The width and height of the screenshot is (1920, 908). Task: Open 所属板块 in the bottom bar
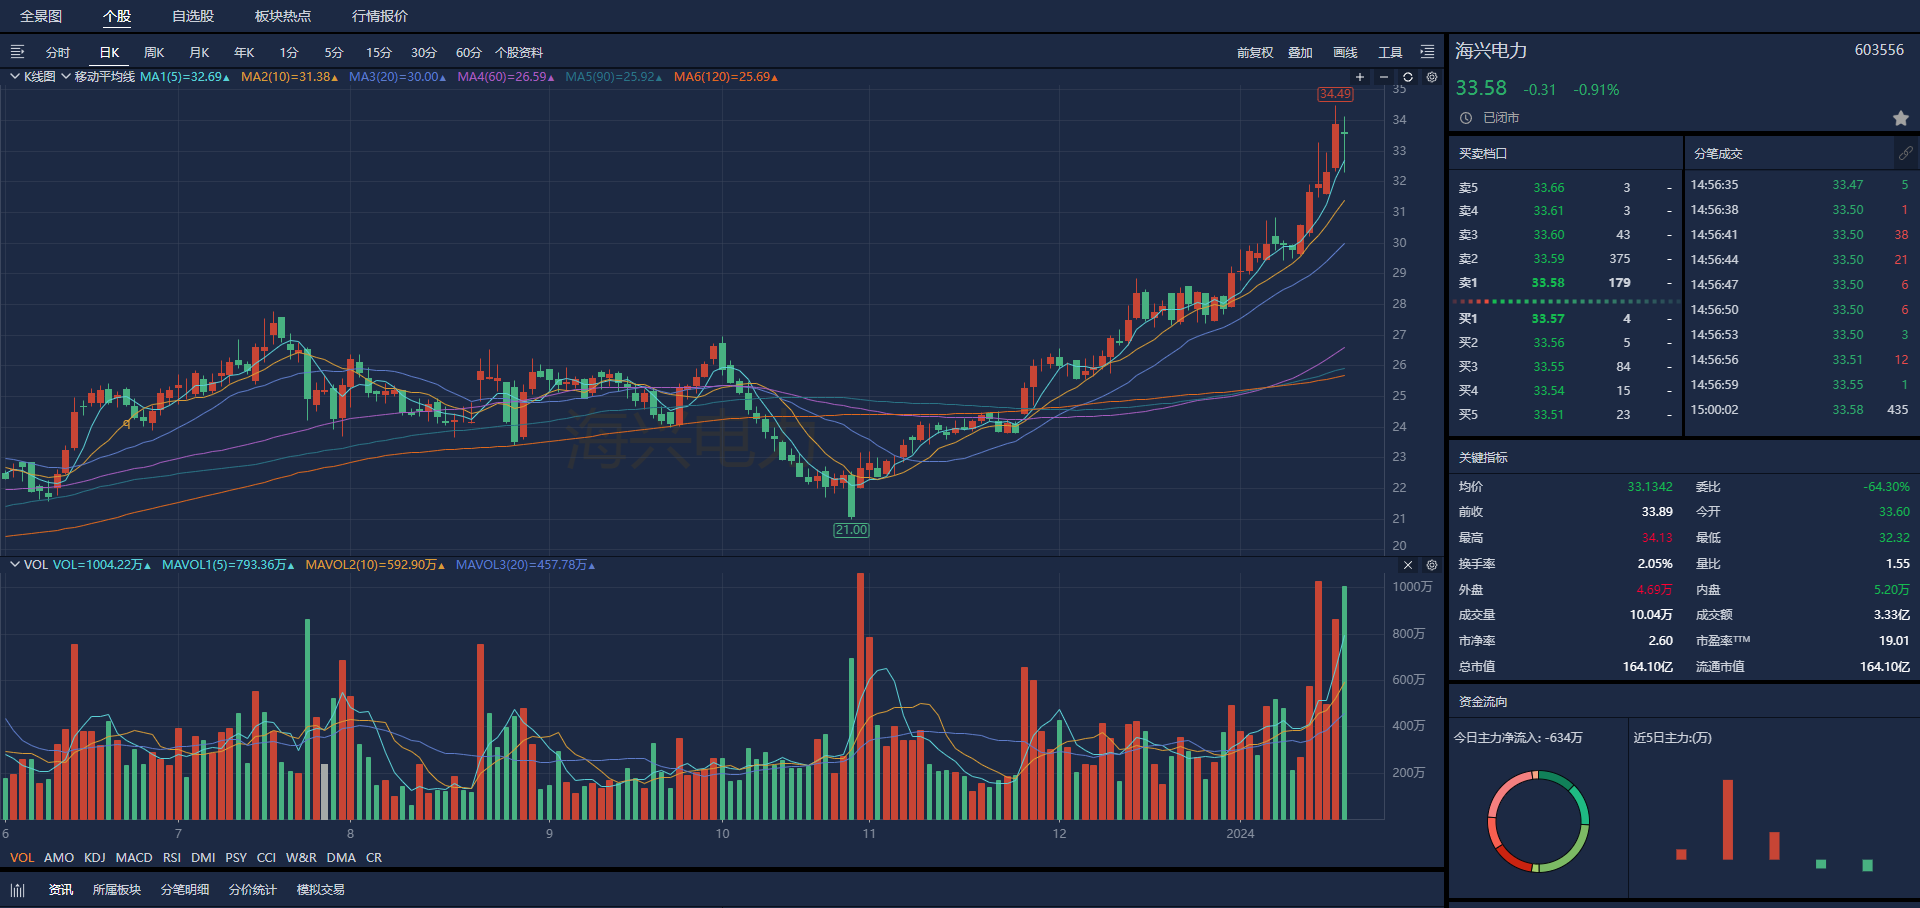point(117,890)
